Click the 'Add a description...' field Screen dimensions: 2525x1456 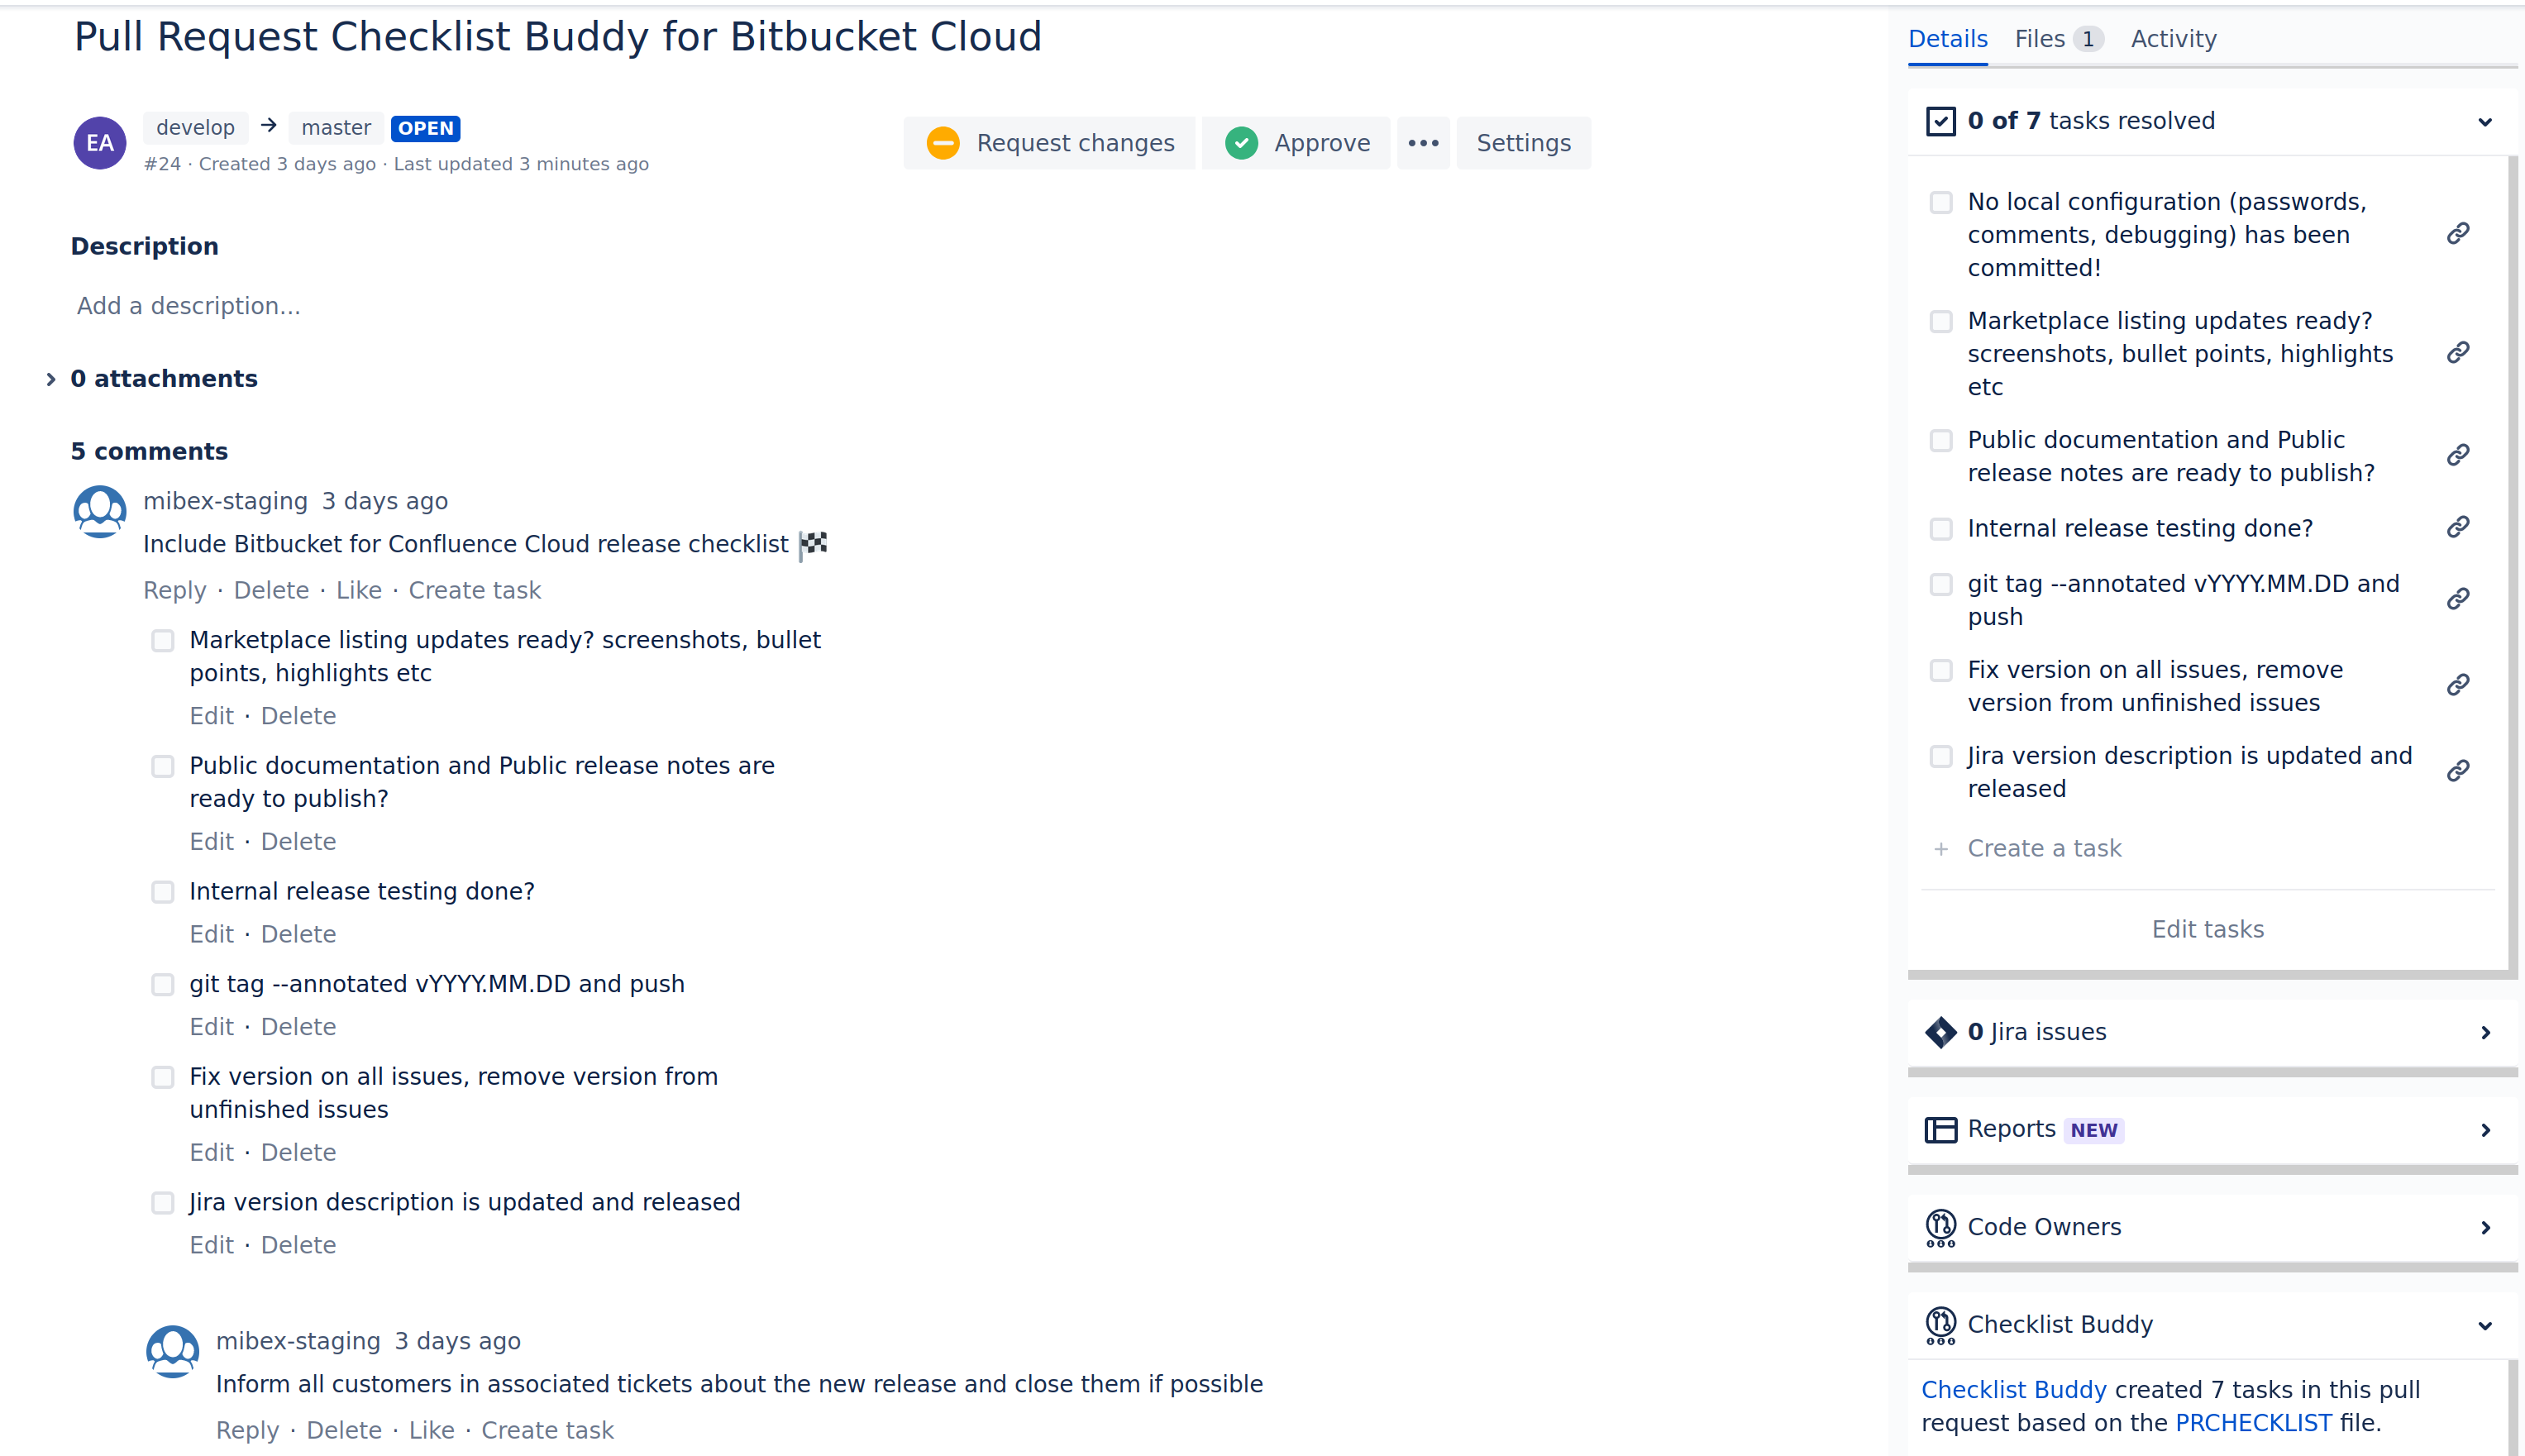tap(189, 306)
